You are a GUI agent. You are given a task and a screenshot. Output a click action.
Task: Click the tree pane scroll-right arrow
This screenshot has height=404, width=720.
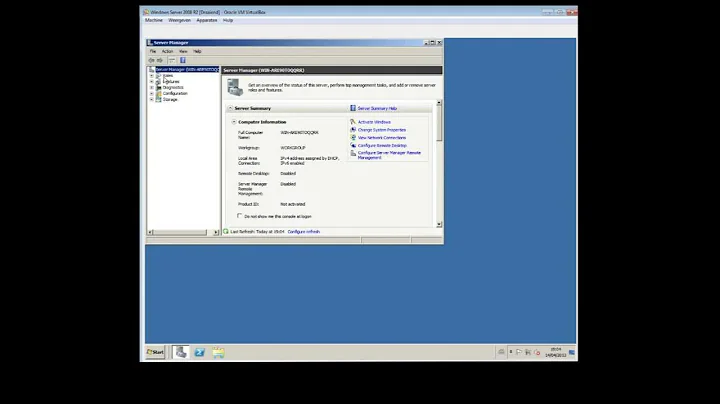(x=216, y=232)
